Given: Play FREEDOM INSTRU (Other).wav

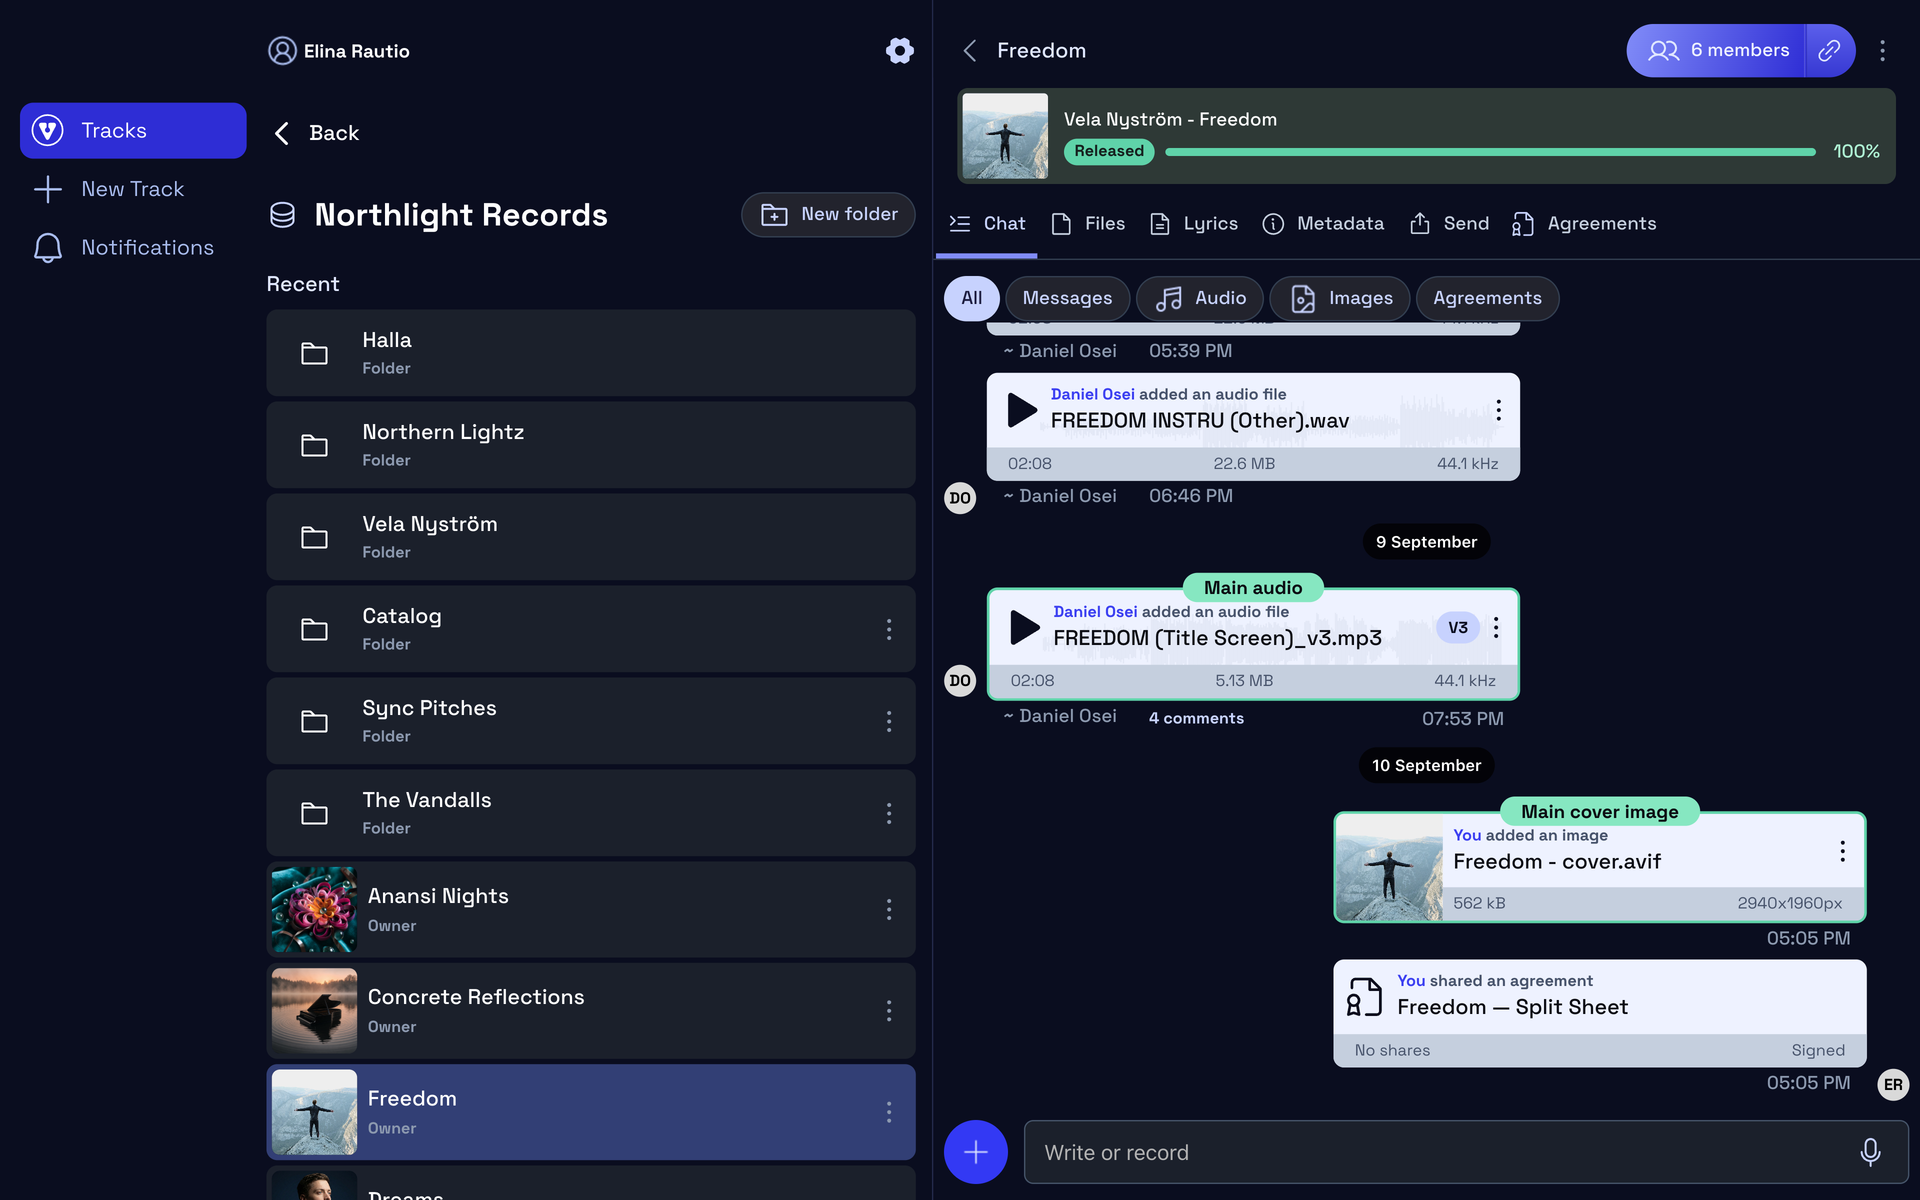Looking at the screenshot, I should (x=1021, y=410).
